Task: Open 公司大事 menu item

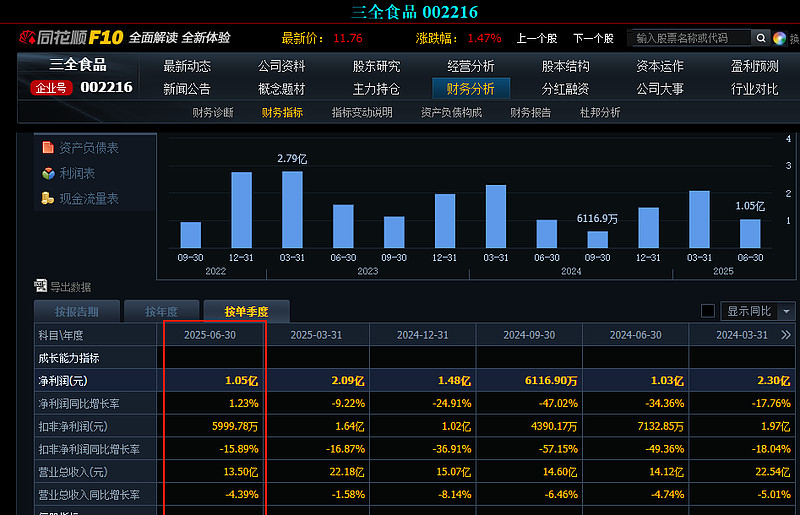Action: pyautogui.click(x=660, y=89)
